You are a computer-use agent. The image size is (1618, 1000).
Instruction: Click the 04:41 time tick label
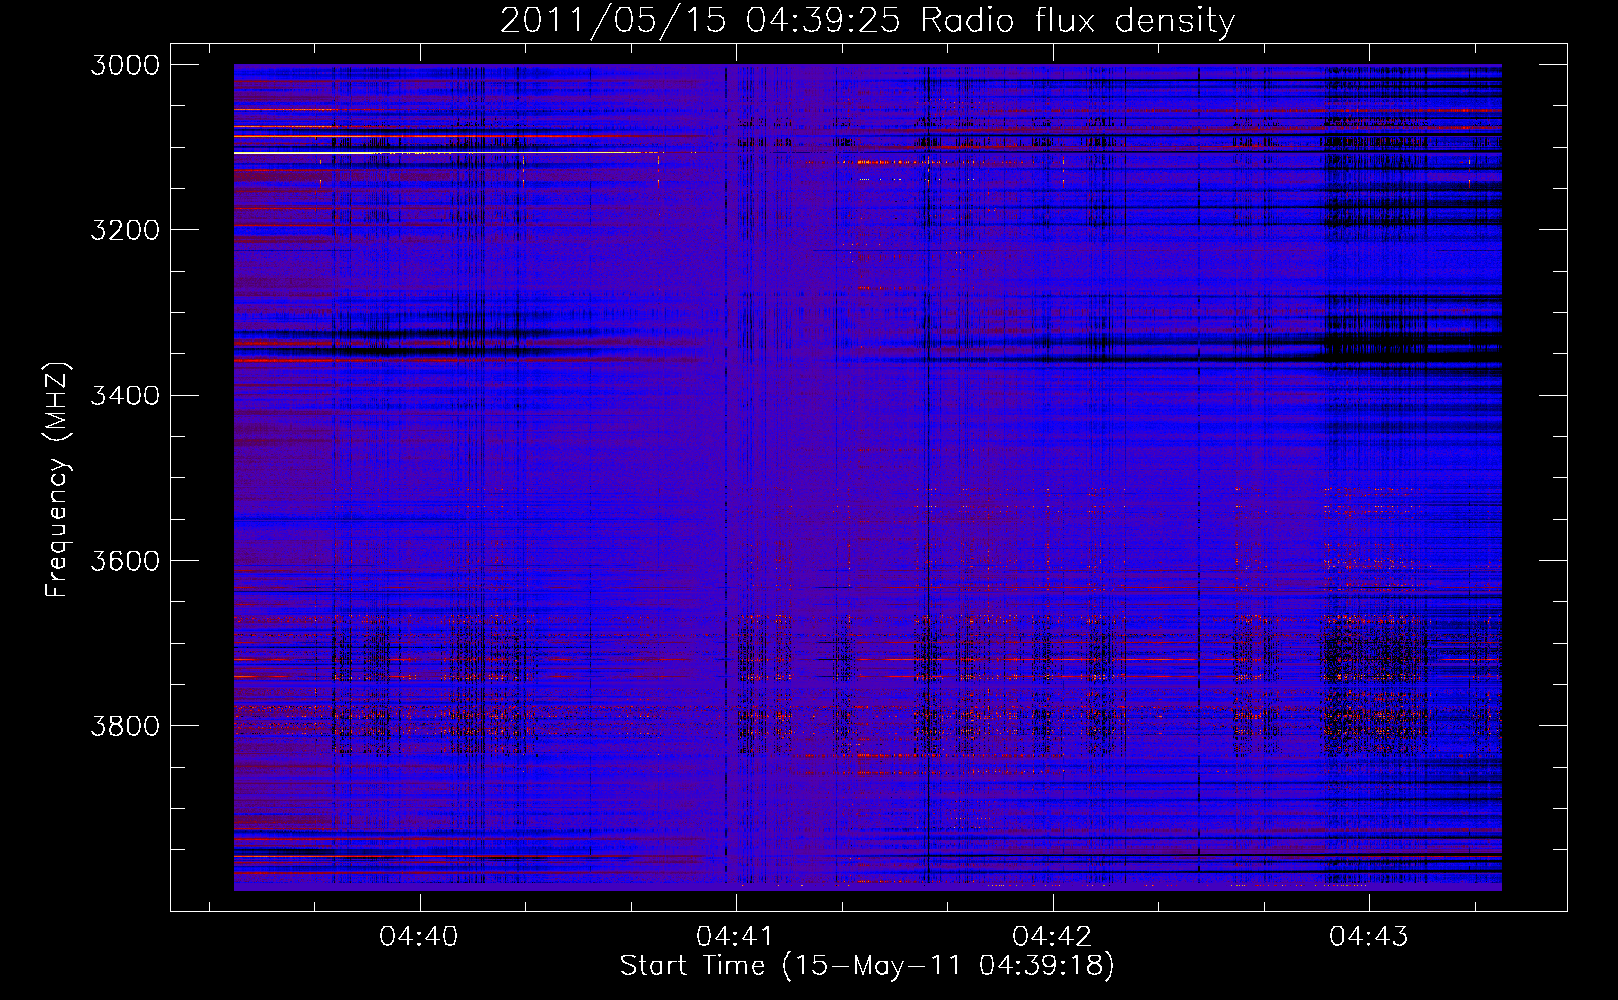pos(735,936)
